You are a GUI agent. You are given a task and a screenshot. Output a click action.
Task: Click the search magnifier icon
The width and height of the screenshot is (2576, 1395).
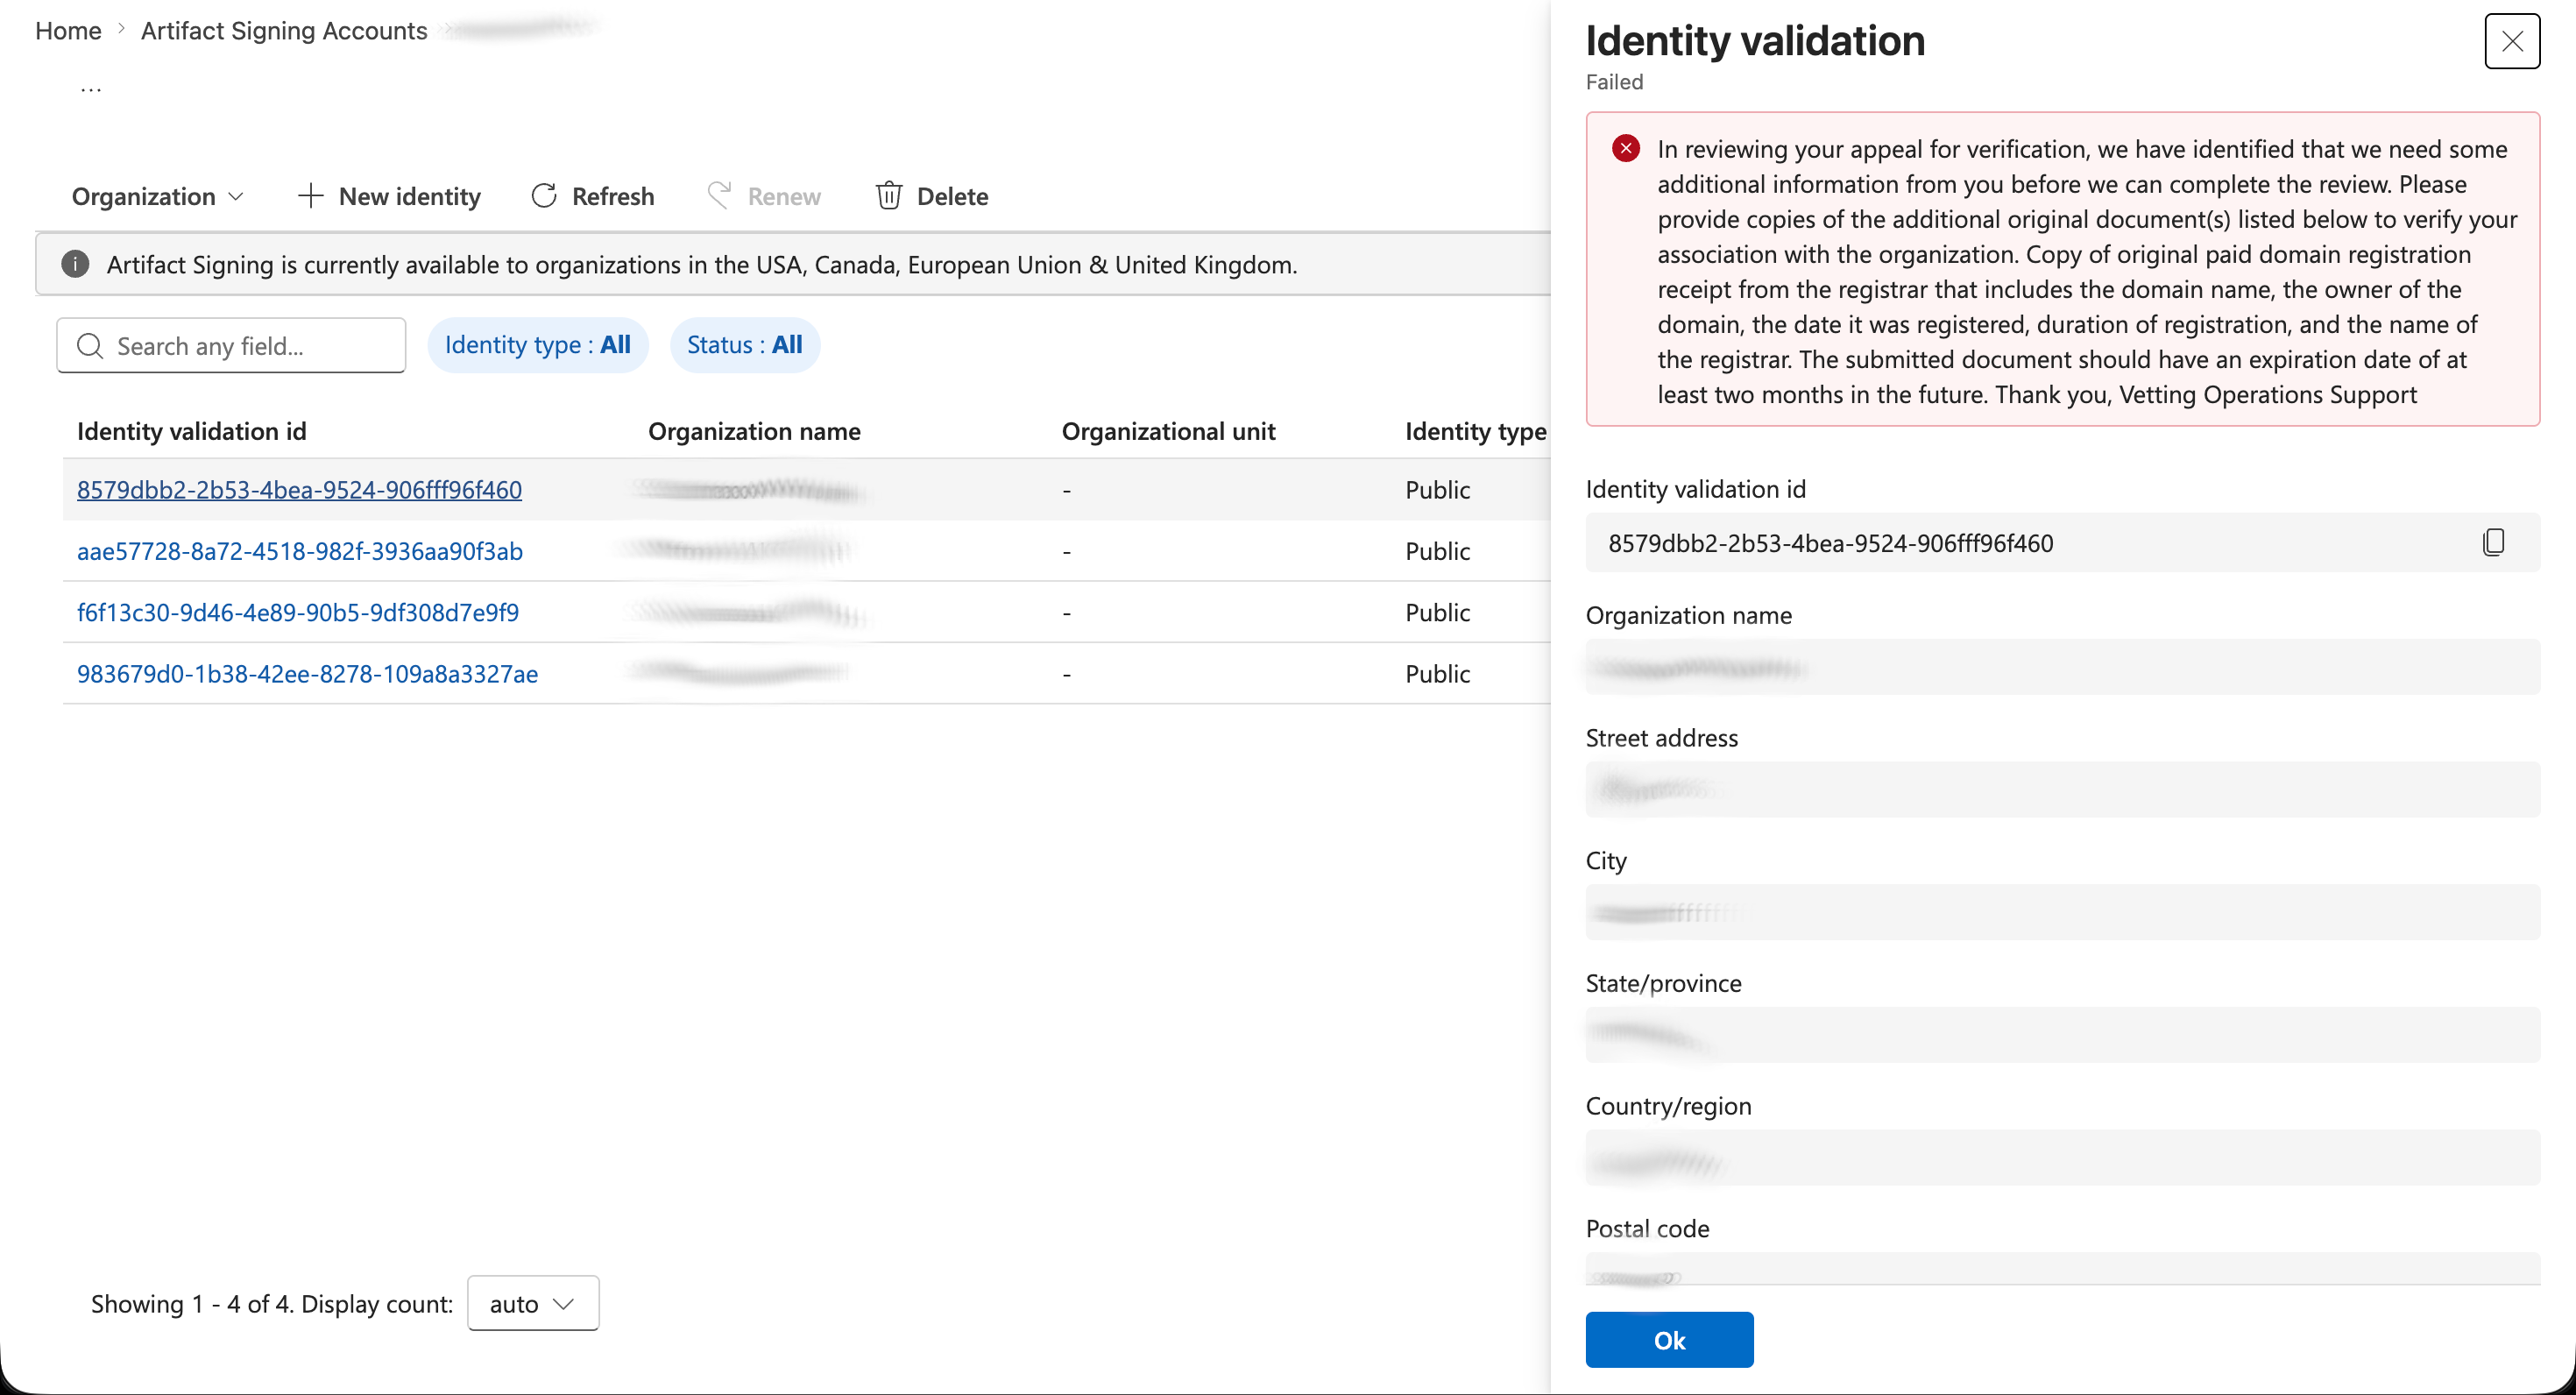(90, 346)
